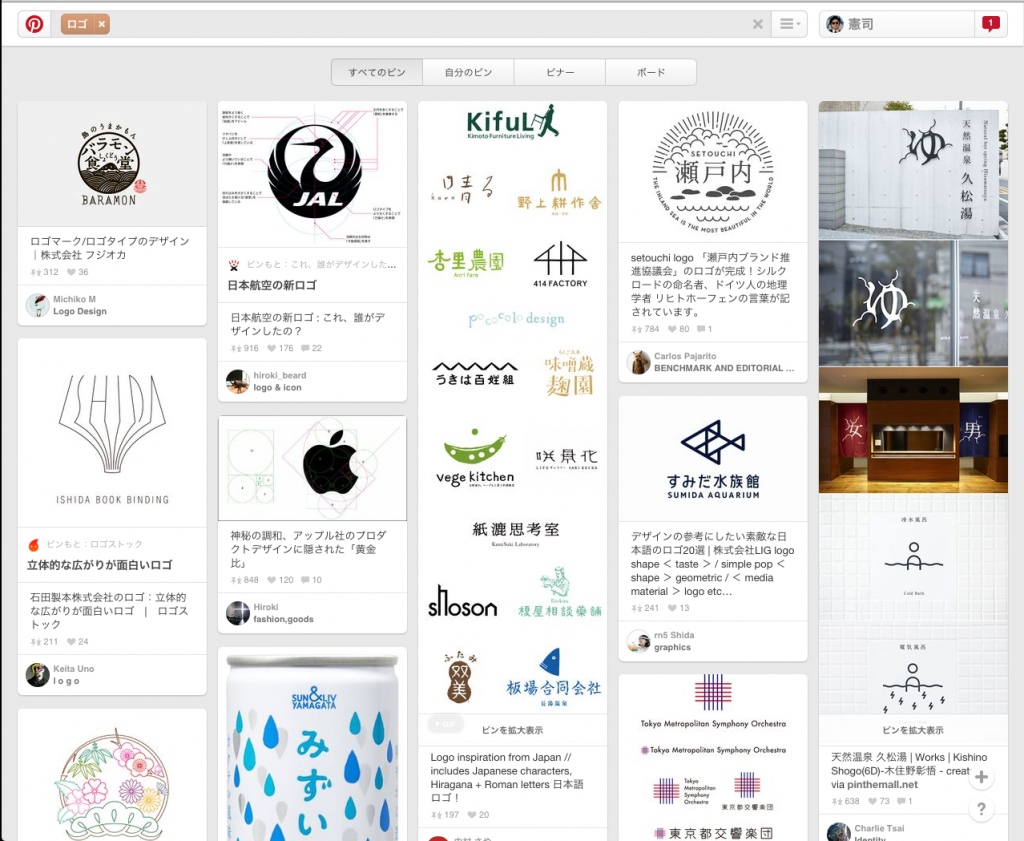
Task: Switch to the 自分のピン tab
Action: coord(468,72)
